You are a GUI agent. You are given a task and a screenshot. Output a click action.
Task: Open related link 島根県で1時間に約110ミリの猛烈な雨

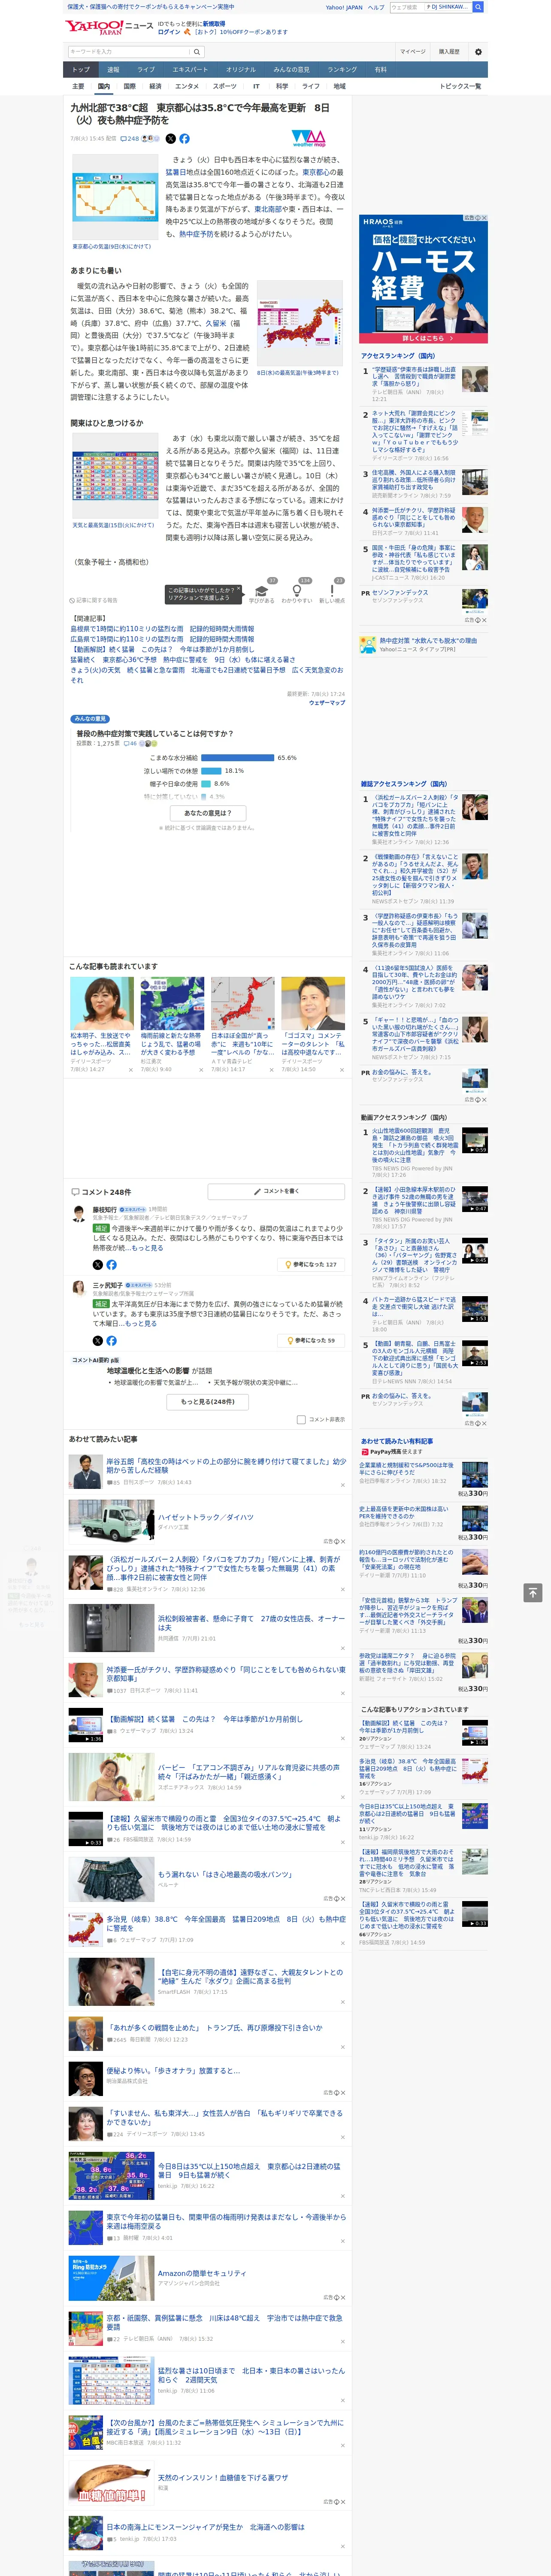click(162, 629)
